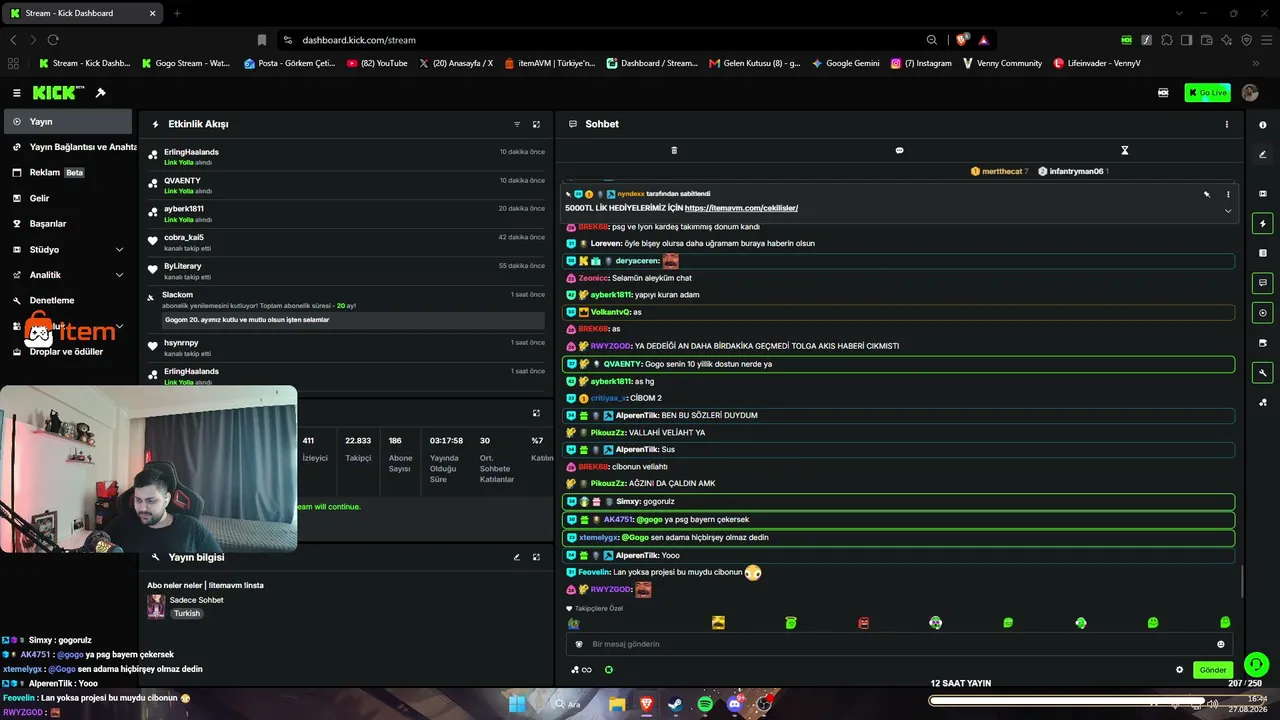Click the chat bubble icon in Sohbet toolbar
The image size is (1280, 720).
(899, 150)
